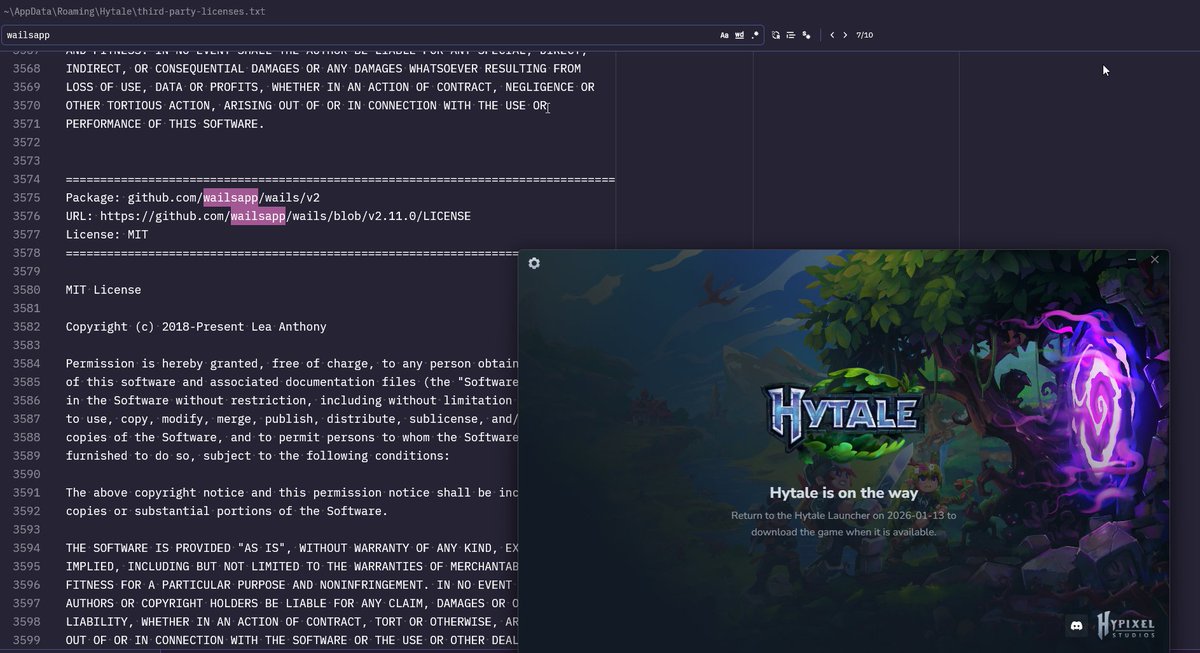Click line starting 'Permission is hereby granted'
This screenshot has height=653, width=1200.
point(292,364)
